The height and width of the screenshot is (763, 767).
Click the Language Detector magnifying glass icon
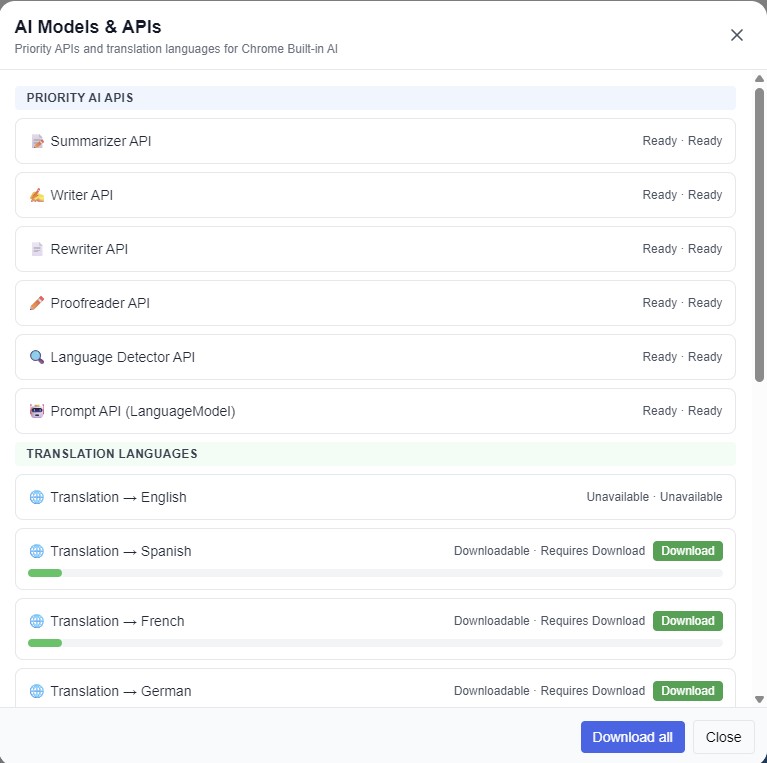37,357
